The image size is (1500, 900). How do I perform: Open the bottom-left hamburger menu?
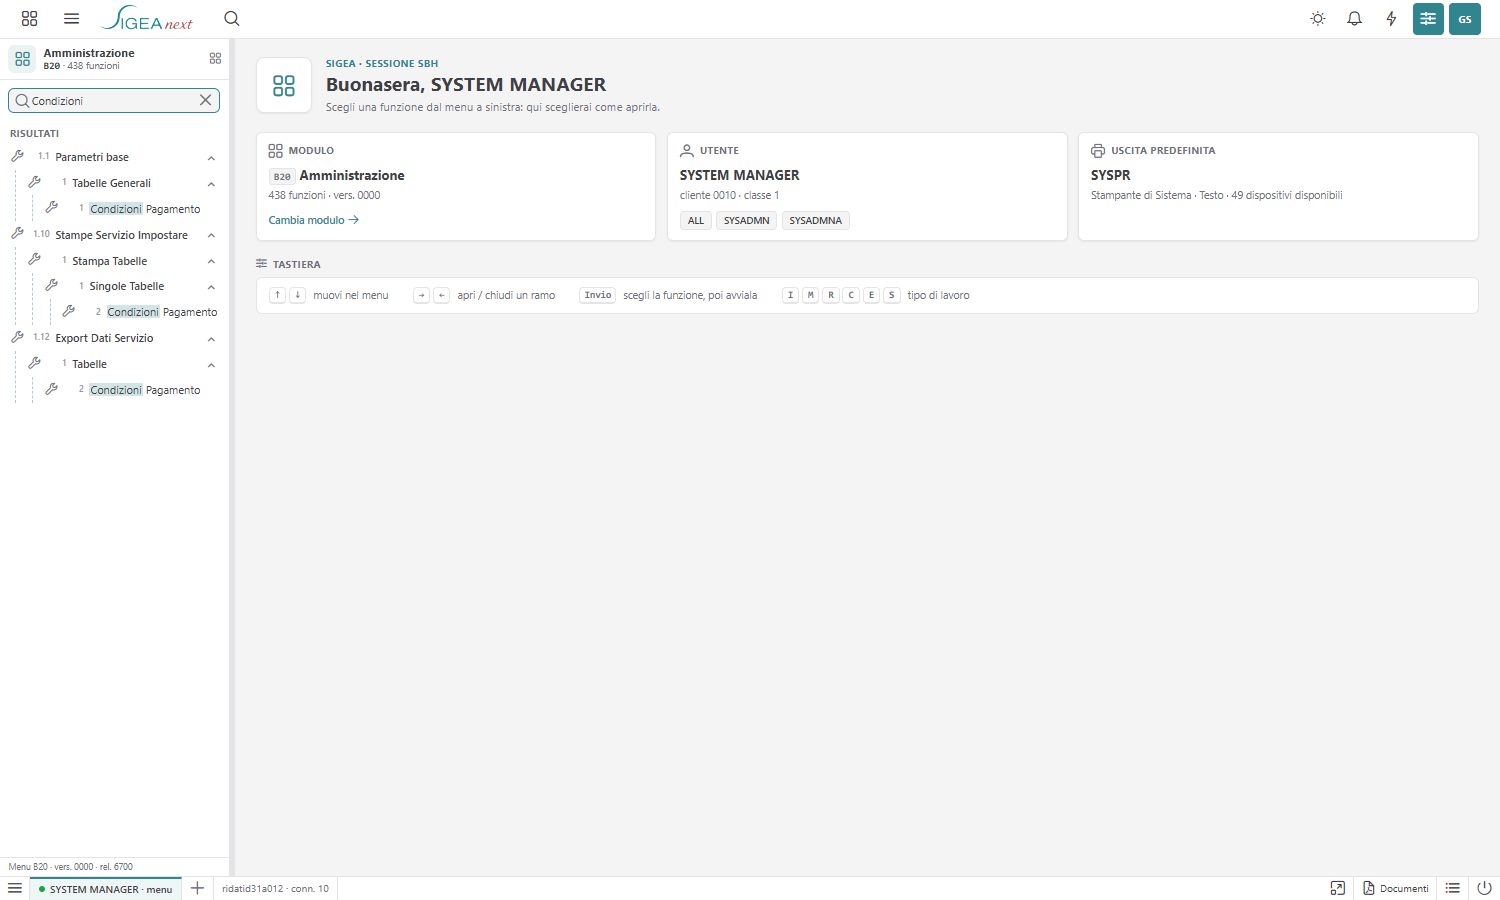point(15,888)
